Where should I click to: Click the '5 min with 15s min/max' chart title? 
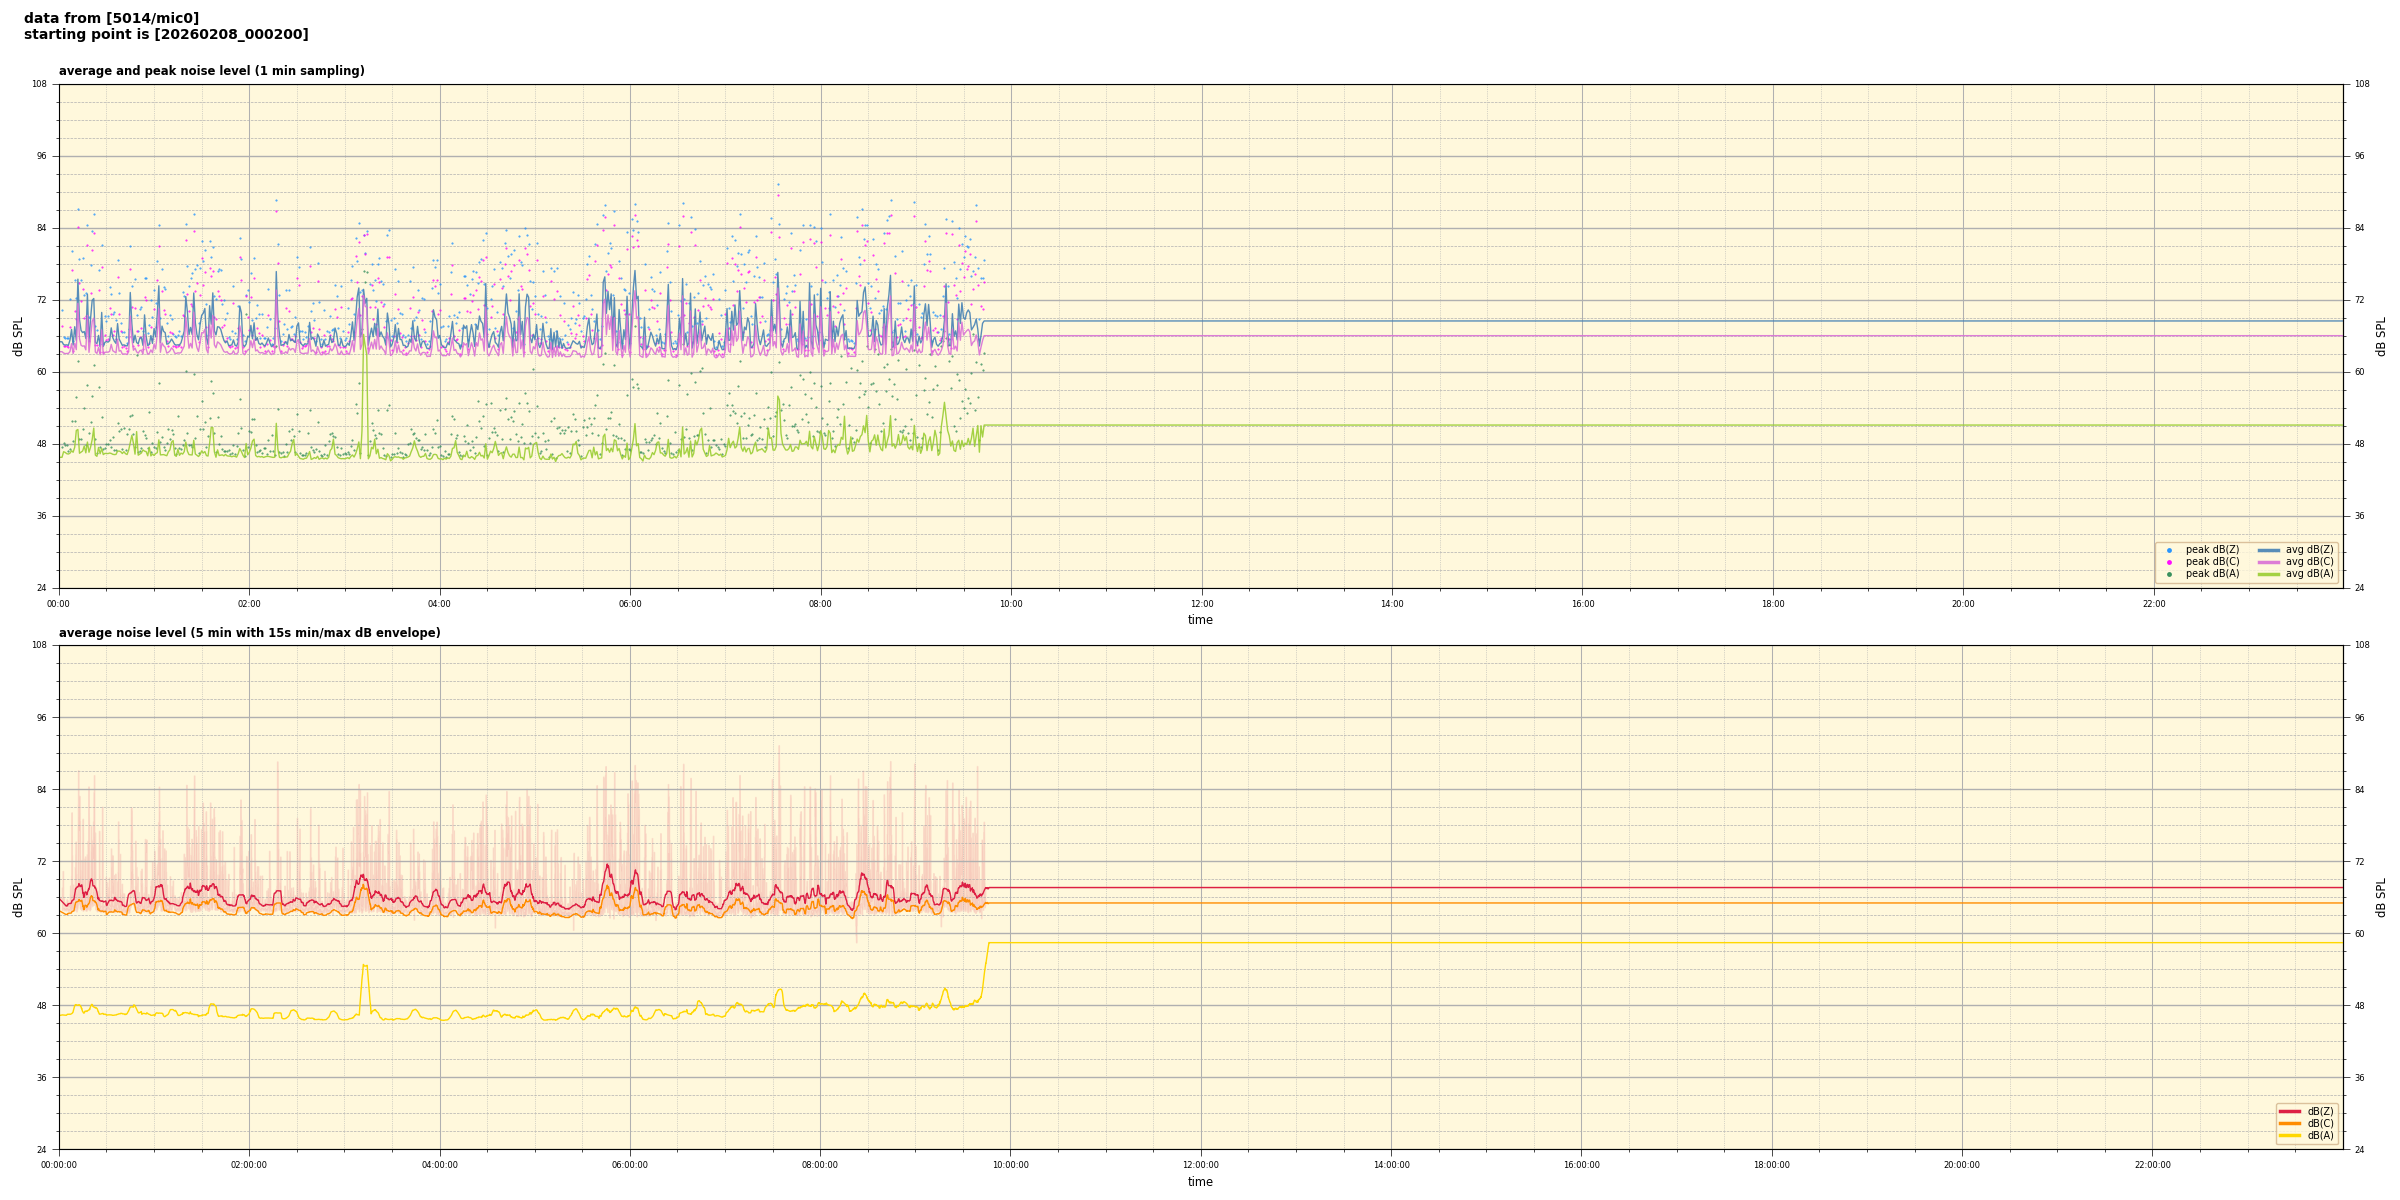point(249,633)
